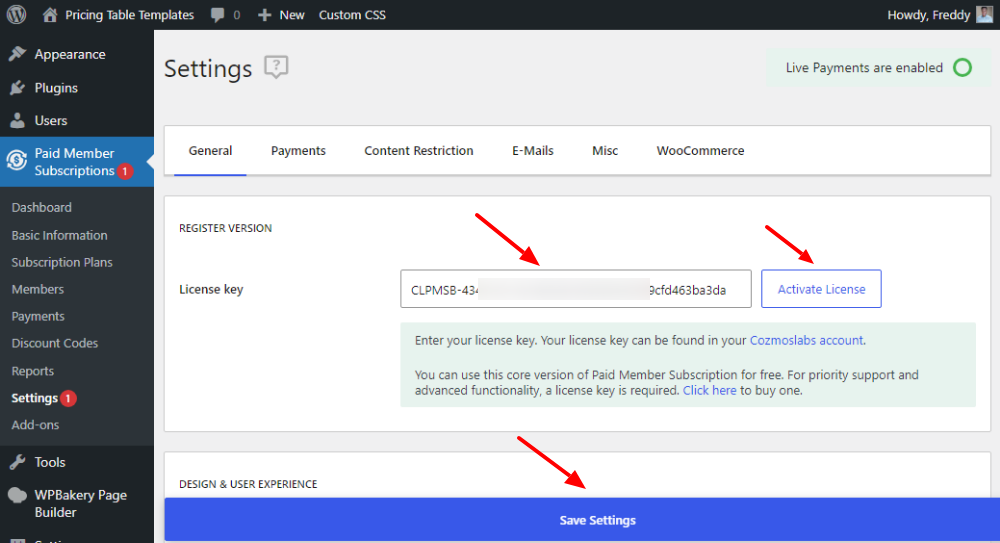Open the Reports submenu

pos(33,371)
